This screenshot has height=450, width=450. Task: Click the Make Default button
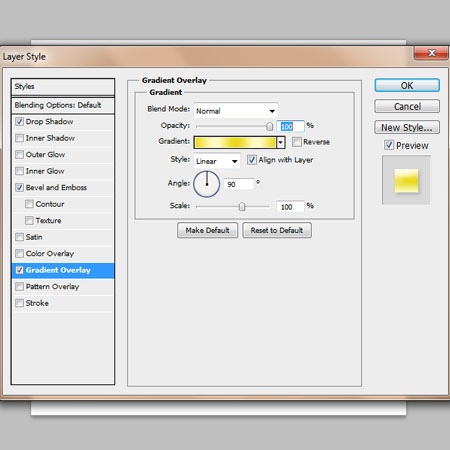[x=207, y=230]
